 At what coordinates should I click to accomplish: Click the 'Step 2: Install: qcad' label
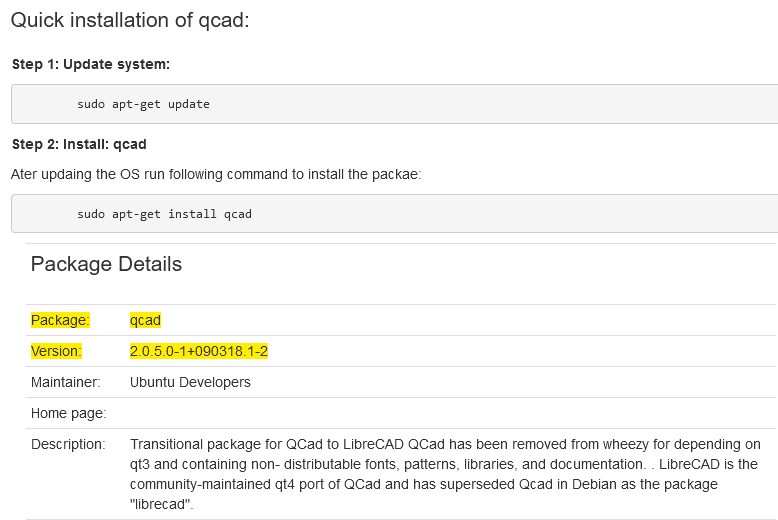pos(79,144)
